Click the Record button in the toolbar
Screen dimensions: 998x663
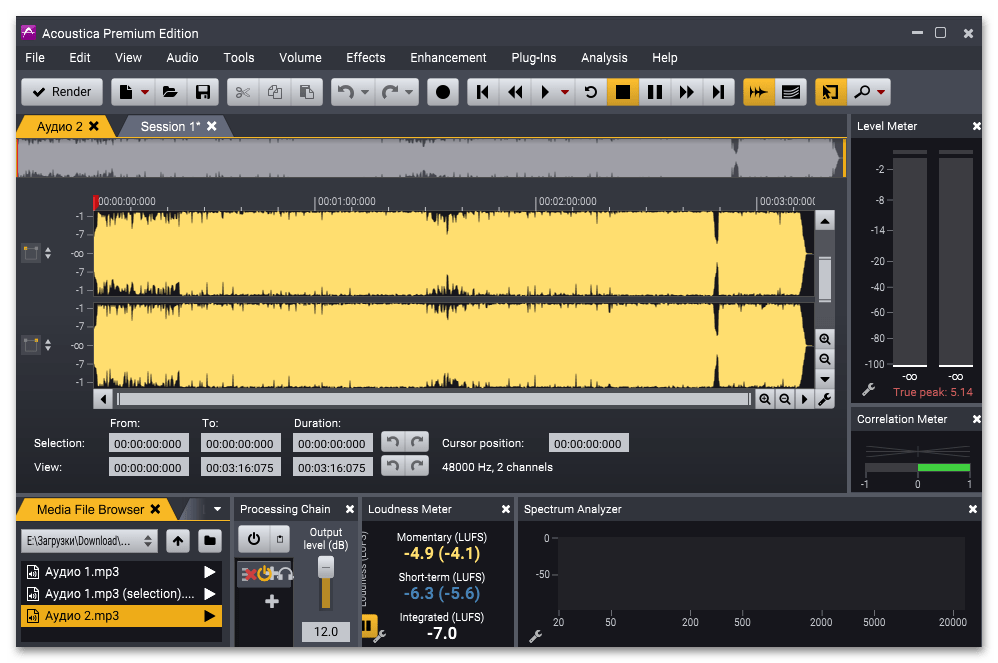click(x=443, y=92)
